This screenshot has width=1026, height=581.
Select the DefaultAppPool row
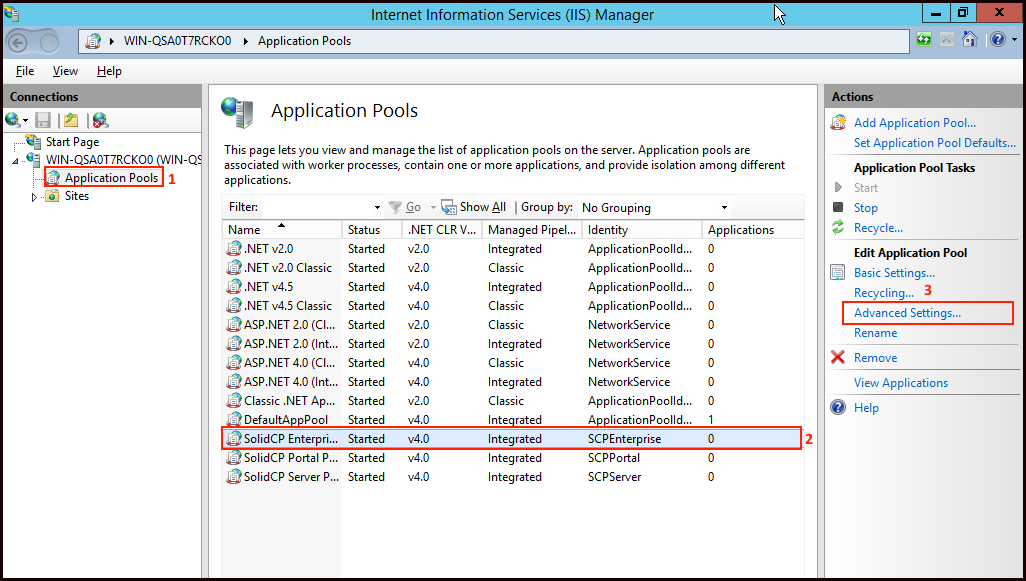286,420
